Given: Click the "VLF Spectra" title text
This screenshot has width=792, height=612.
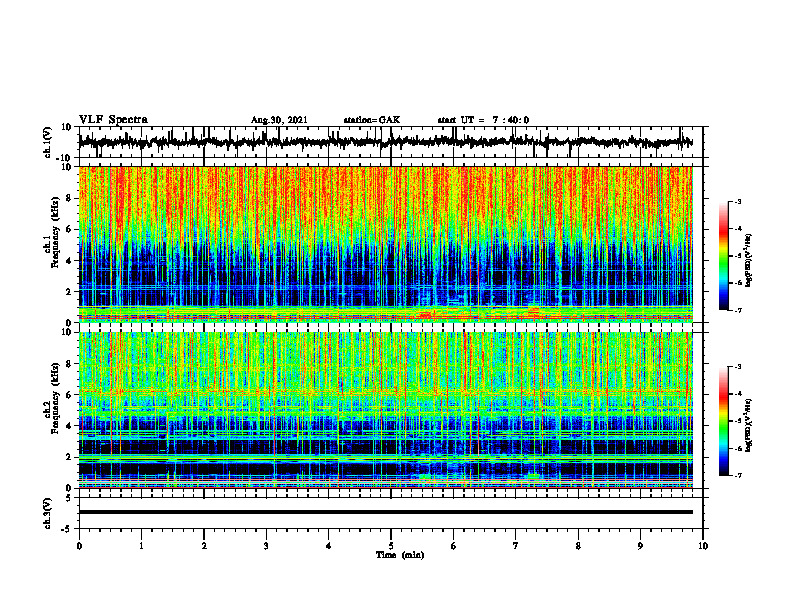Looking at the screenshot, I should (x=113, y=120).
